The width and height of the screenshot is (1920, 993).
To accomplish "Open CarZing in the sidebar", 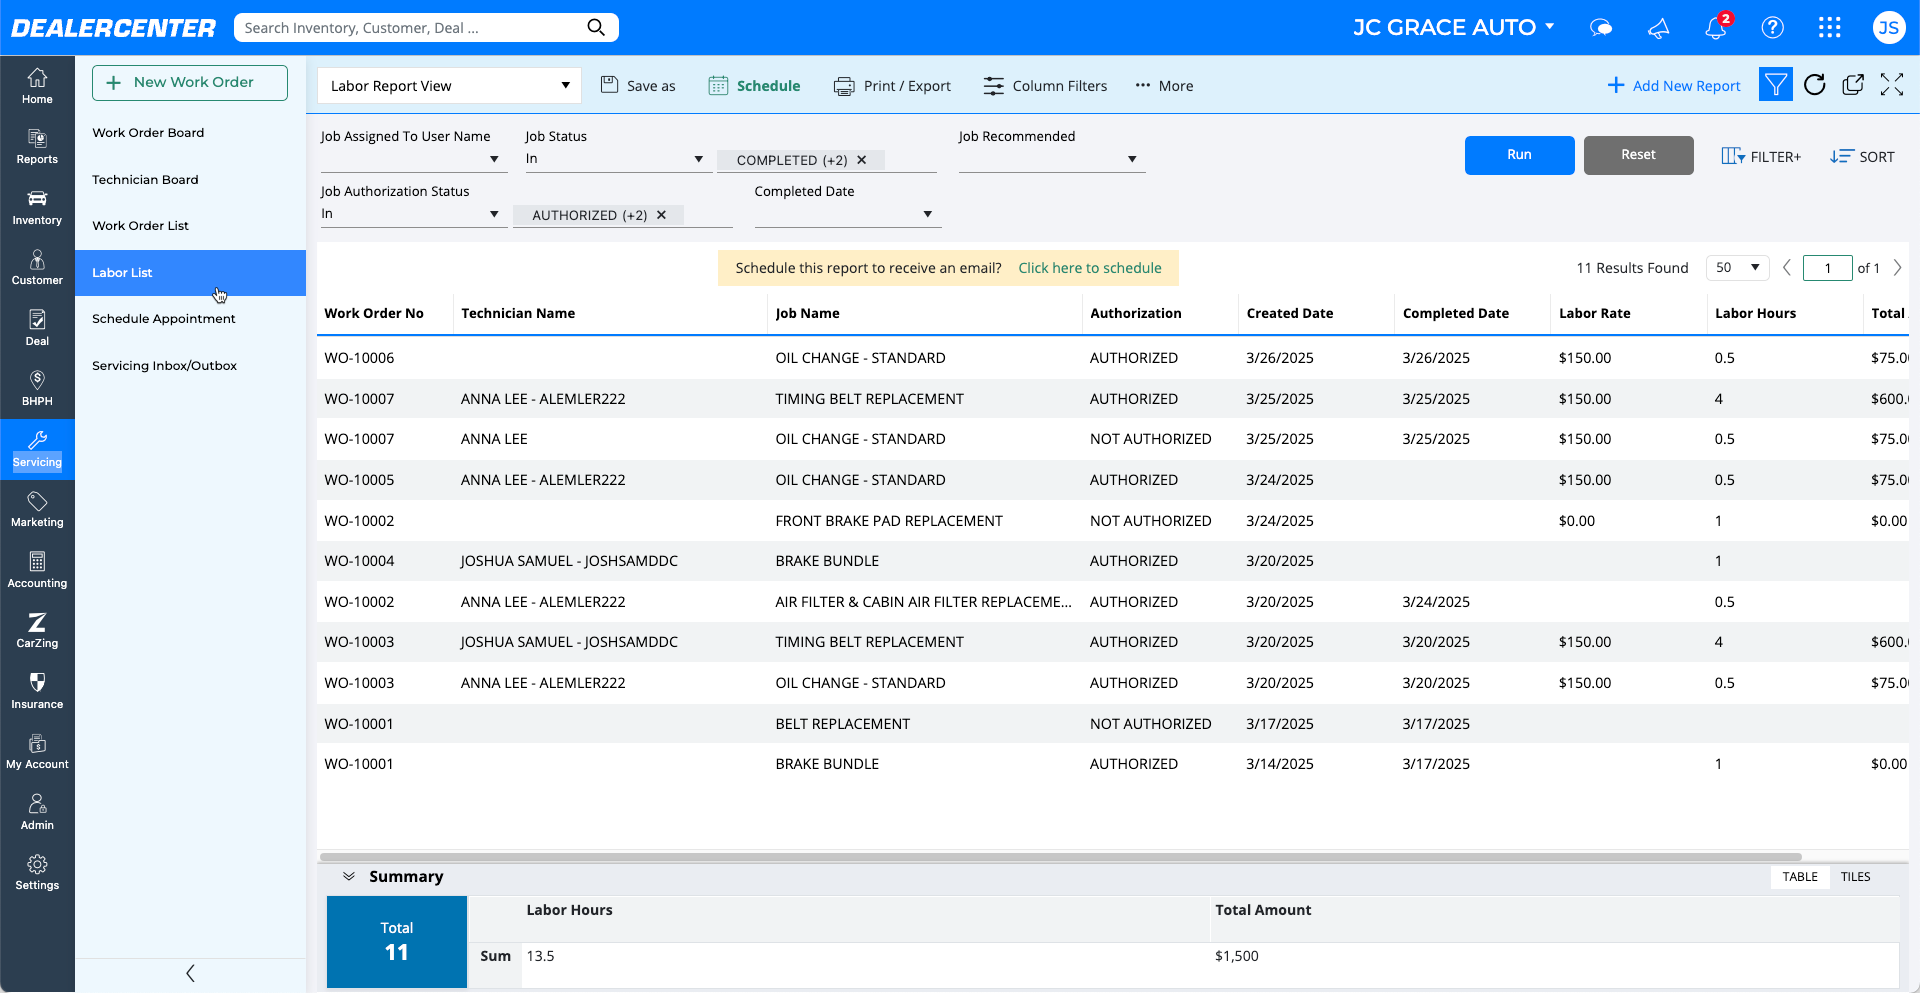I will 37,631.
